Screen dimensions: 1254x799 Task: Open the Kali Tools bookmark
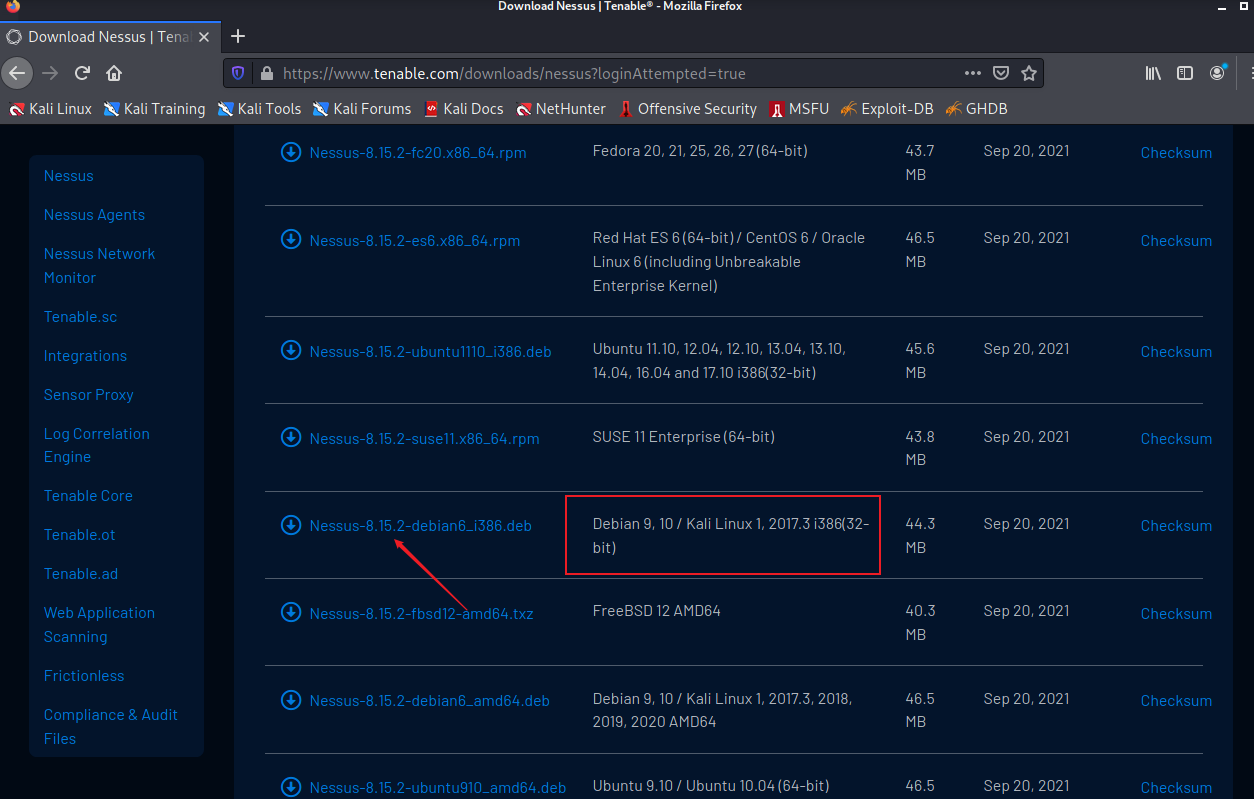259,109
